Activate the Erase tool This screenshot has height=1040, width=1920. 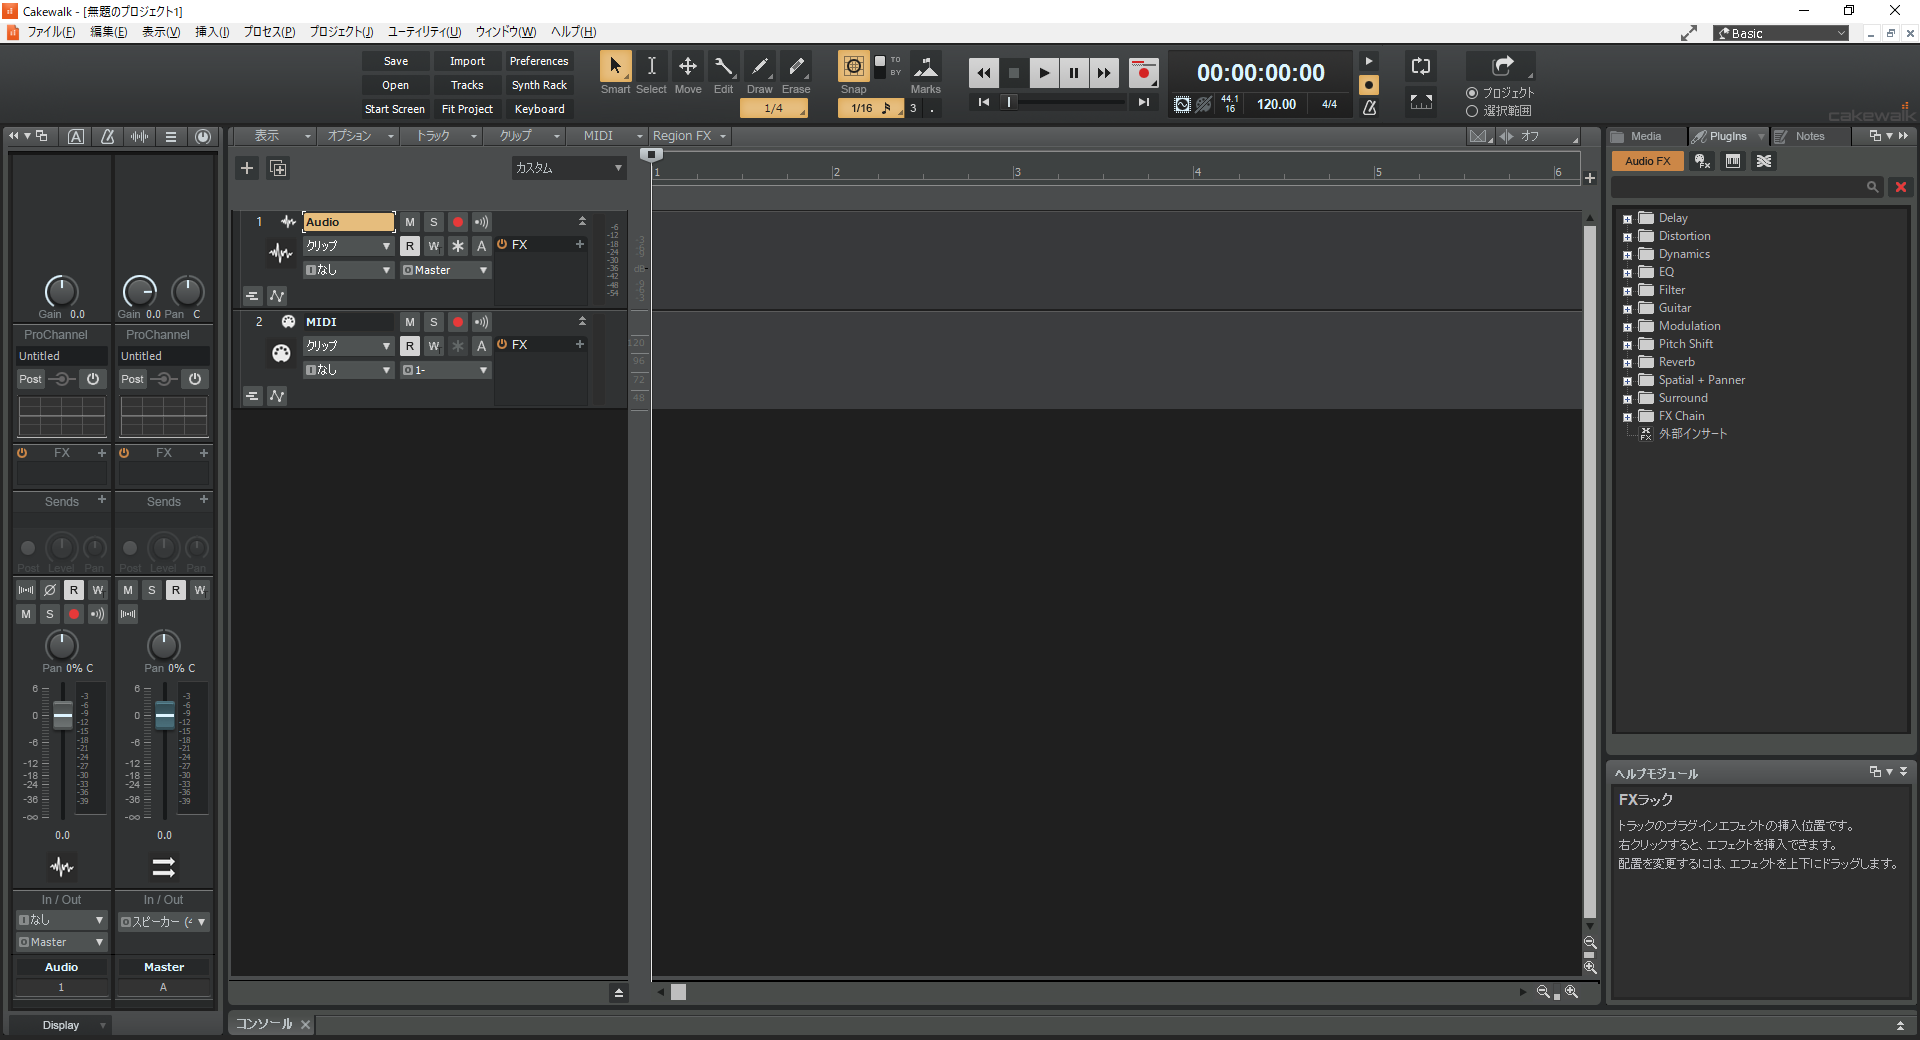(x=796, y=67)
